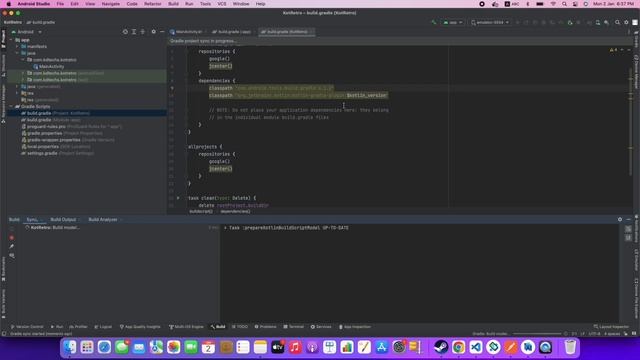Expand the res folder
The height and width of the screenshot is (360, 640).
(17, 93)
